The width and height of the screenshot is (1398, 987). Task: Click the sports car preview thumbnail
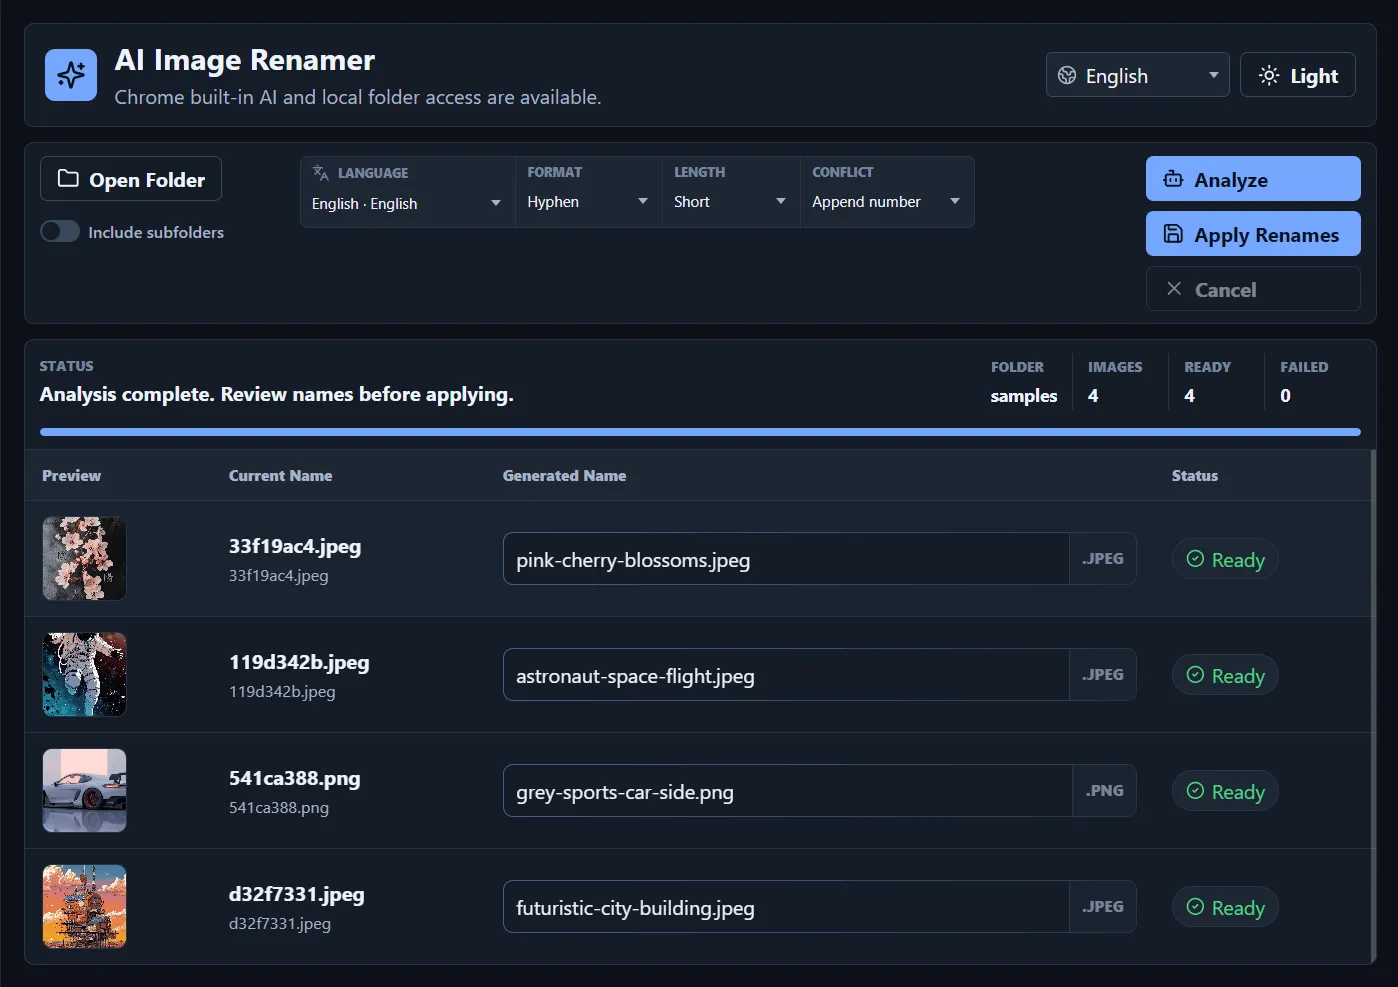84,790
